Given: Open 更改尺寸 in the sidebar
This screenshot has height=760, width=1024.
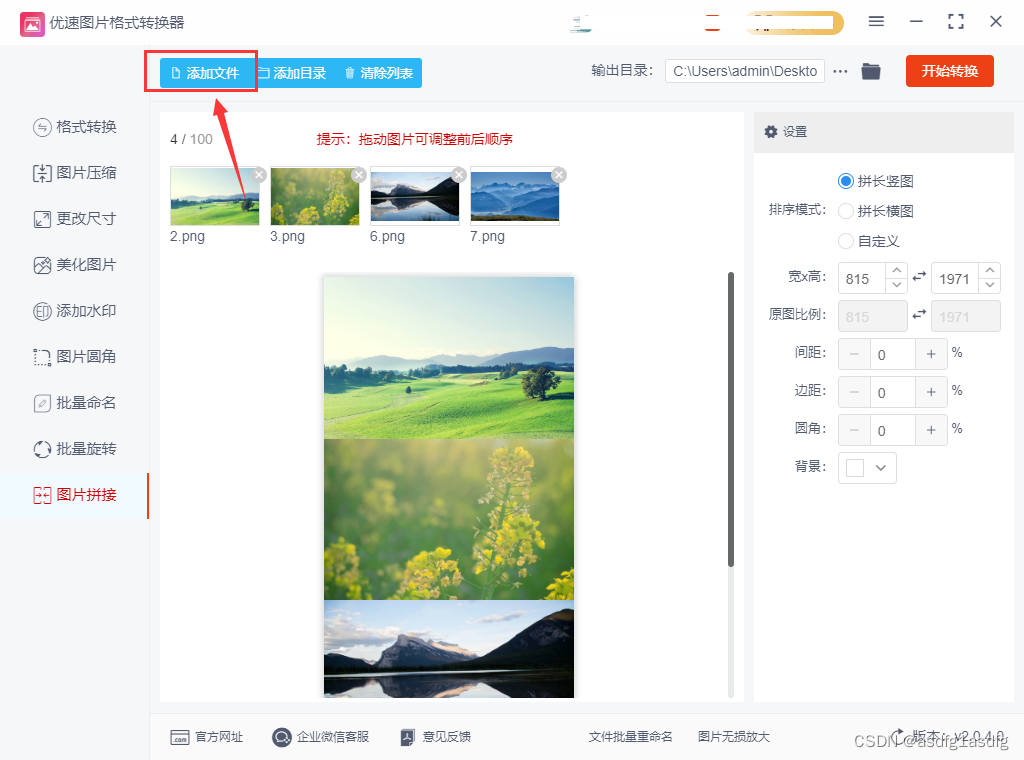Looking at the screenshot, I should coord(74,219).
